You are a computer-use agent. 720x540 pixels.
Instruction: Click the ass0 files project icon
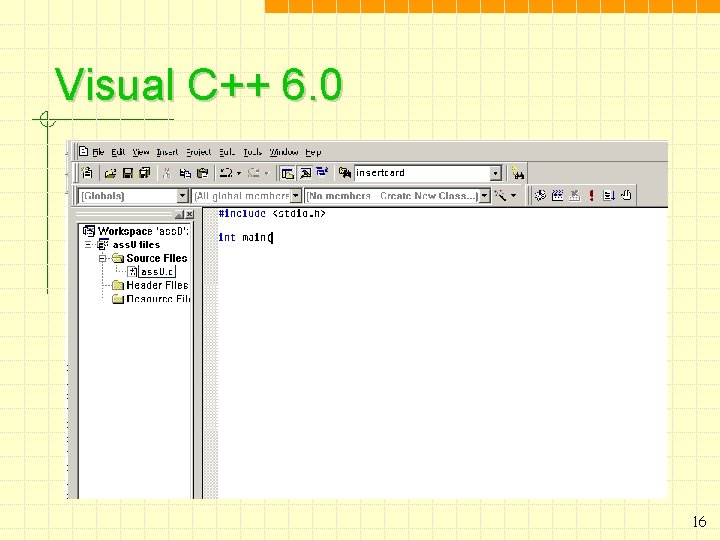coord(103,245)
